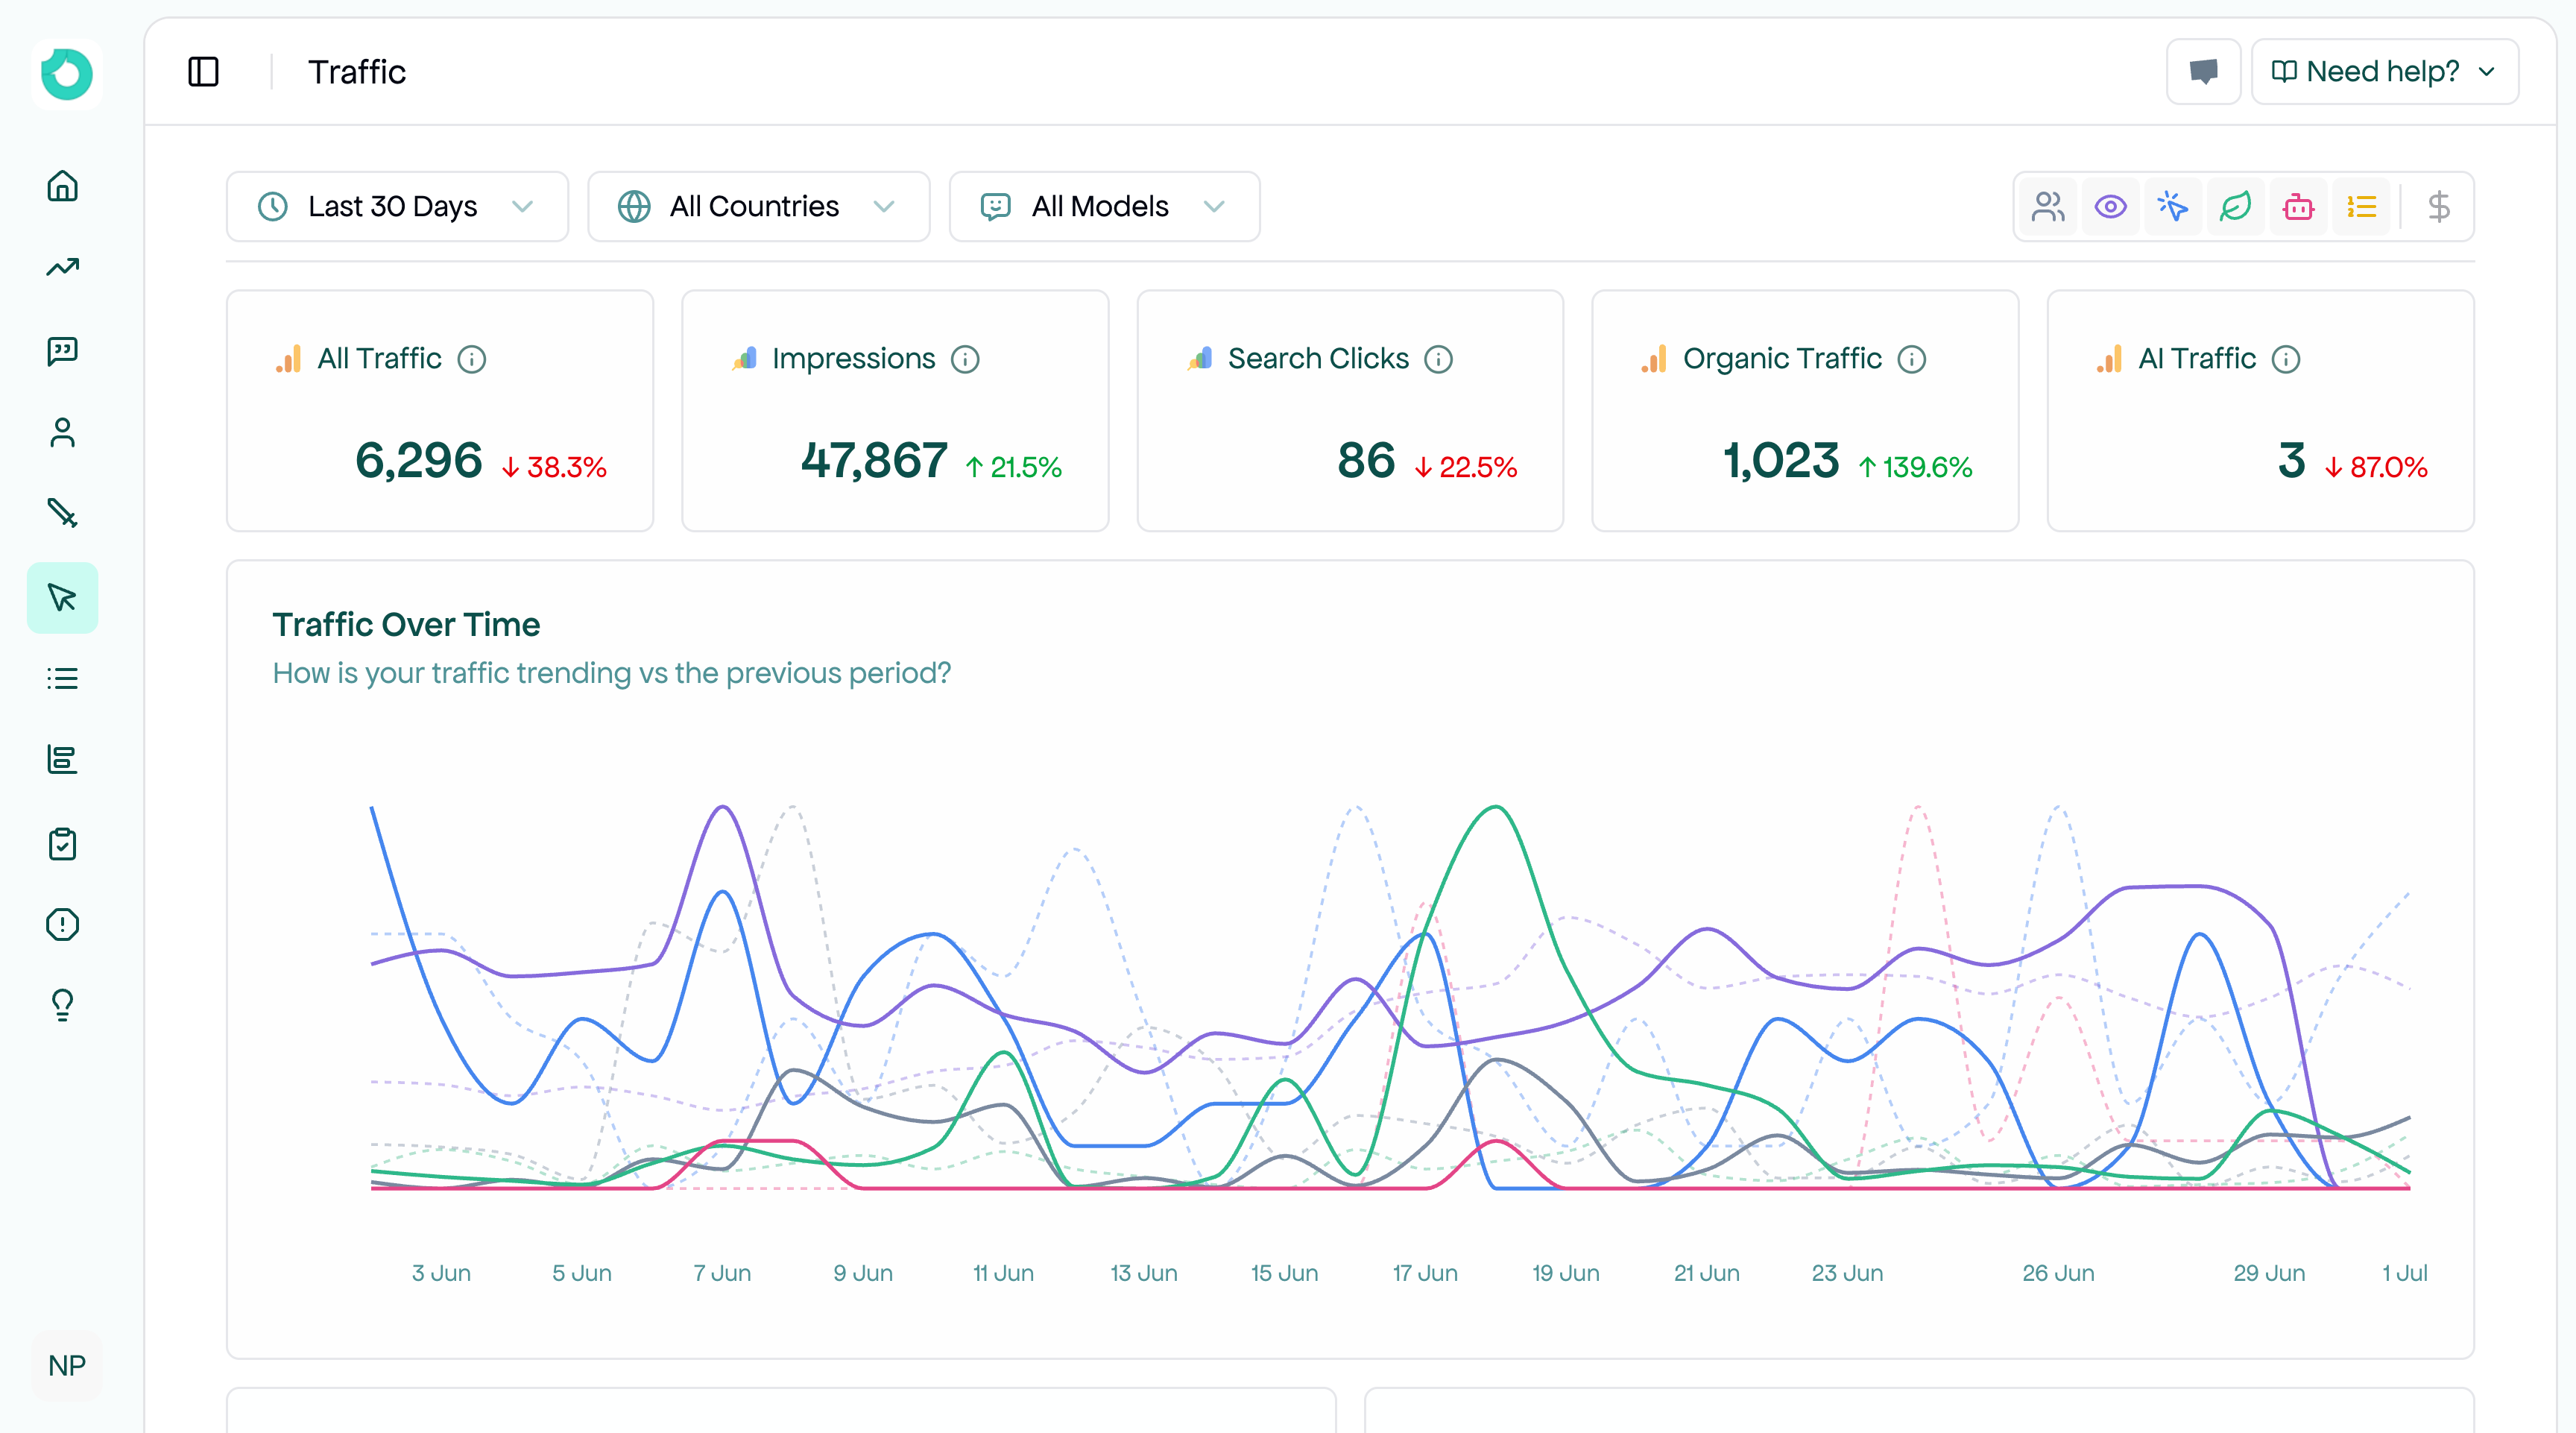Click the Organic Traffic analytics icon

coord(1654,359)
